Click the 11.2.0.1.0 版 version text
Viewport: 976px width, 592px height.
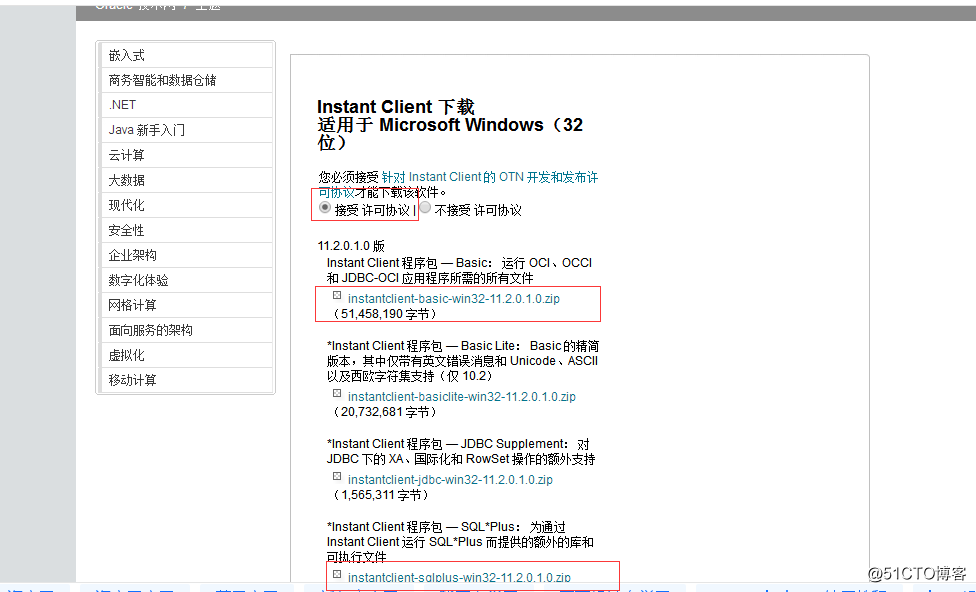(351, 246)
